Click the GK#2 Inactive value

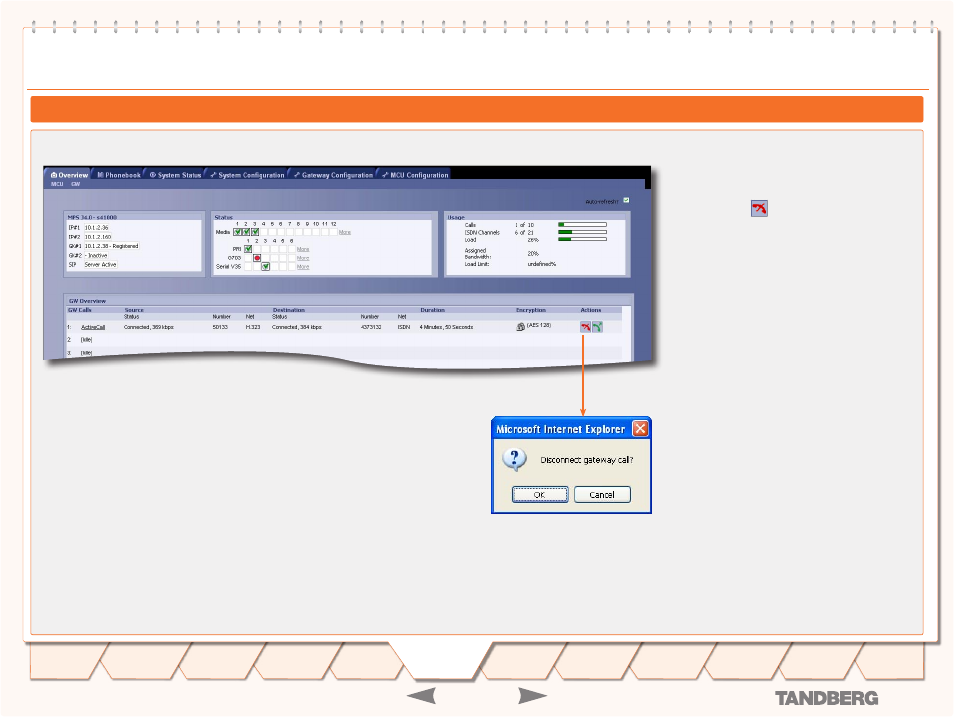(96, 256)
